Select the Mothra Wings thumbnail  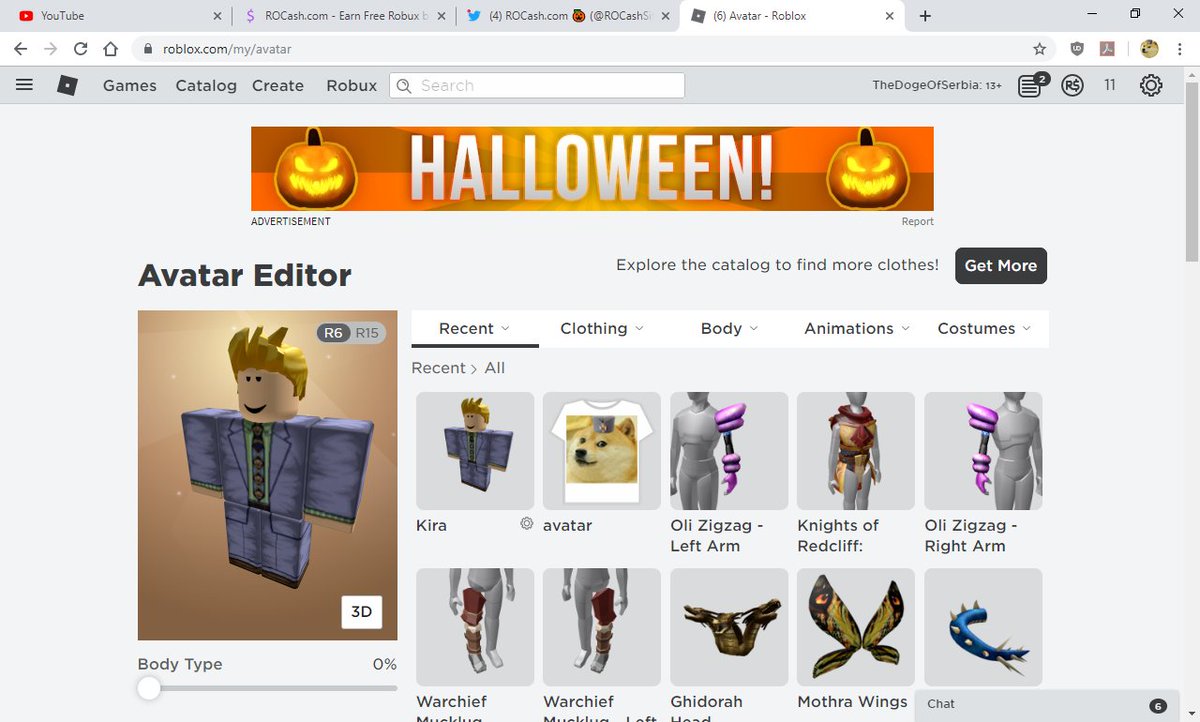856,627
